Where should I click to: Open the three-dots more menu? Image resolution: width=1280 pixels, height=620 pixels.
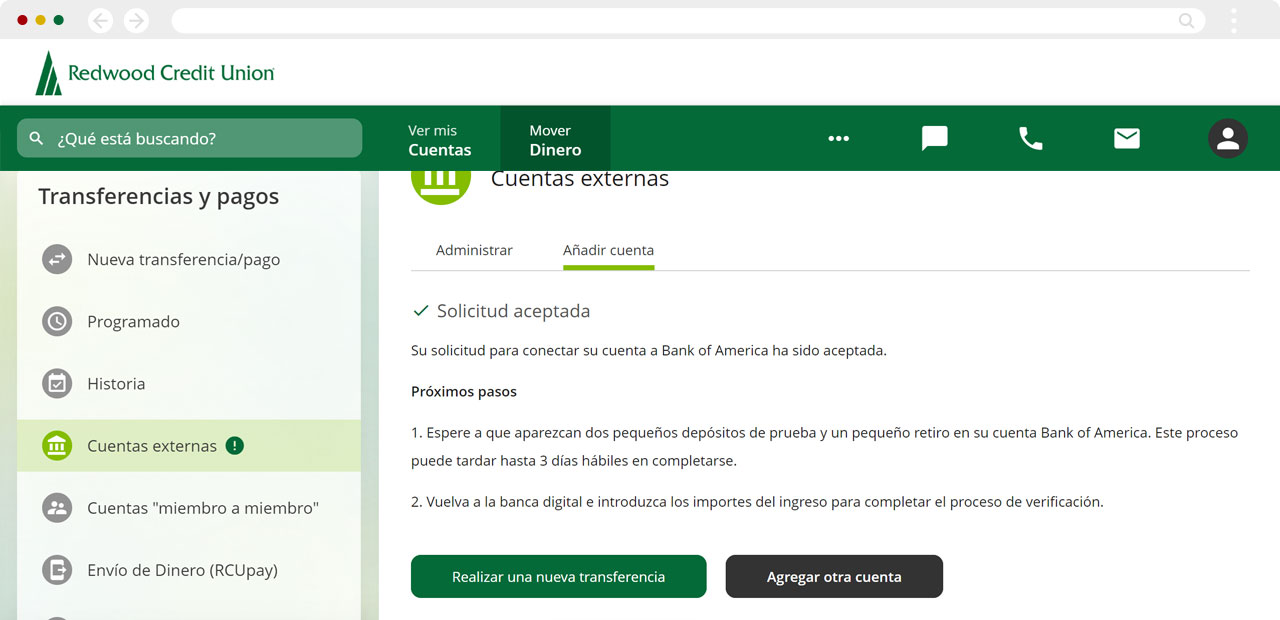[838, 139]
